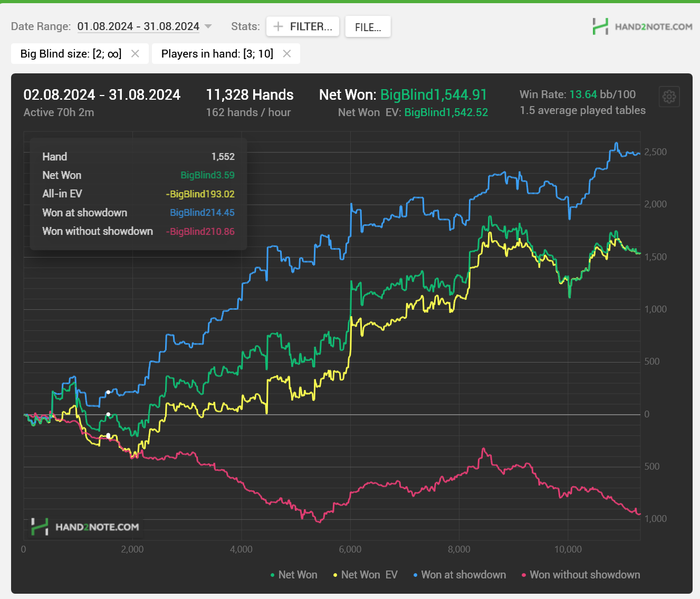Select the Big Blind size filter chip
The image size is (700, 599).
[70, 53]
